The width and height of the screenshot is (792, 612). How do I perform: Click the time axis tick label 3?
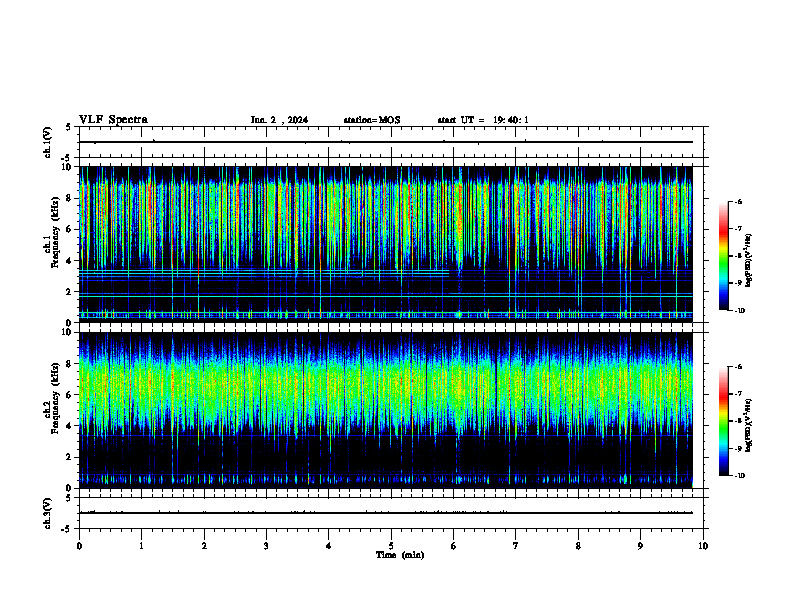pyautogui.click(x=266, y=546)
